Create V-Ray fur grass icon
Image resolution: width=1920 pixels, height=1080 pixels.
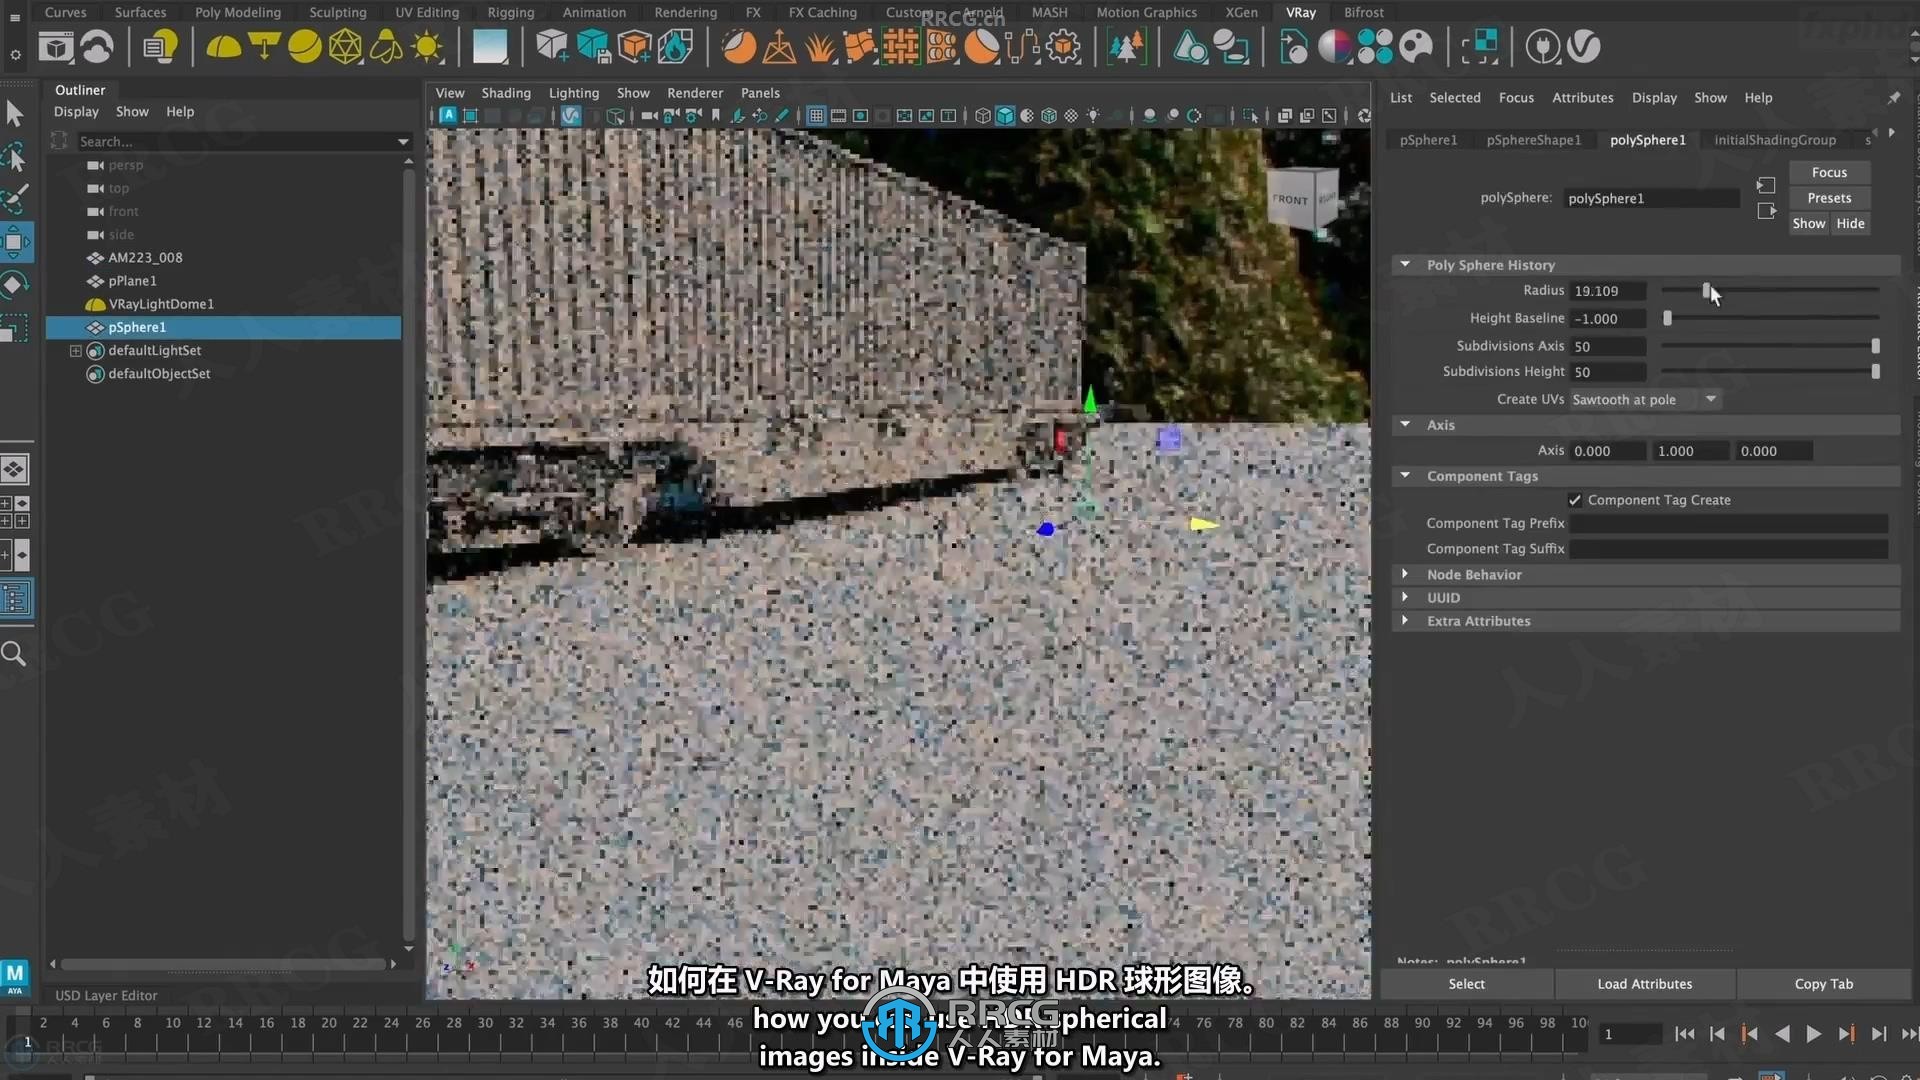820,47
